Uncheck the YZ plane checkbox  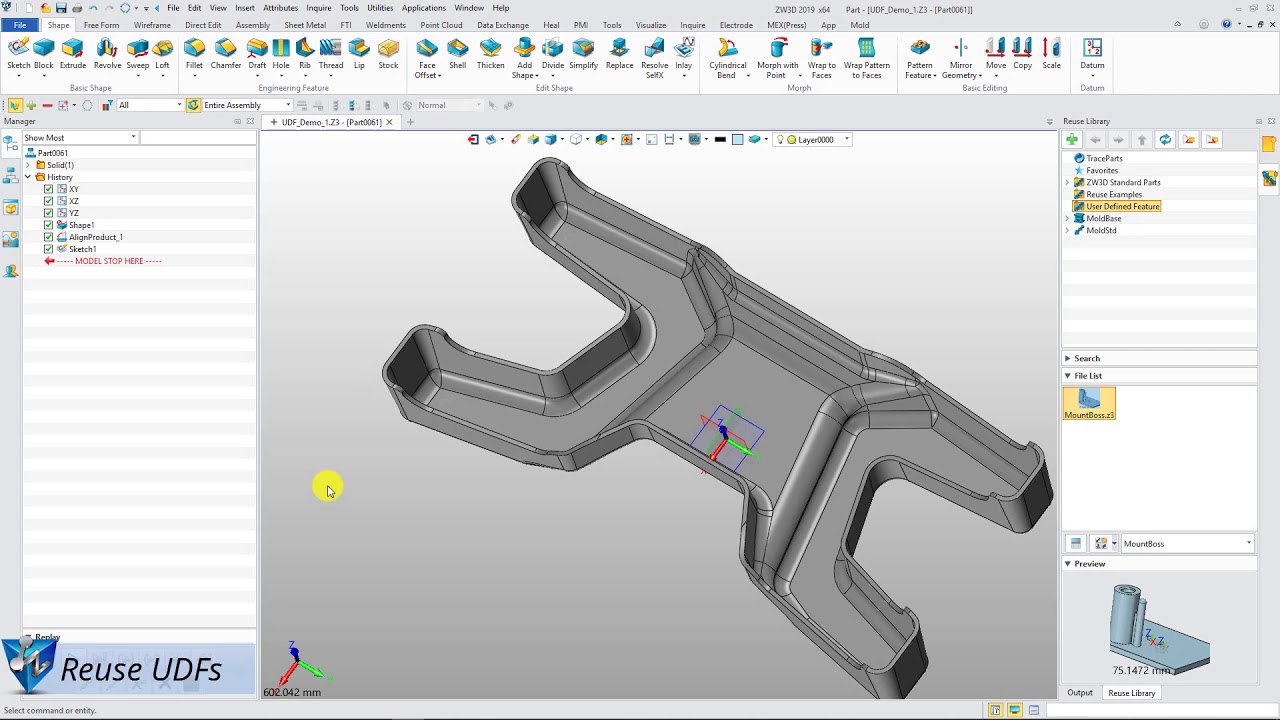point(48,213)
